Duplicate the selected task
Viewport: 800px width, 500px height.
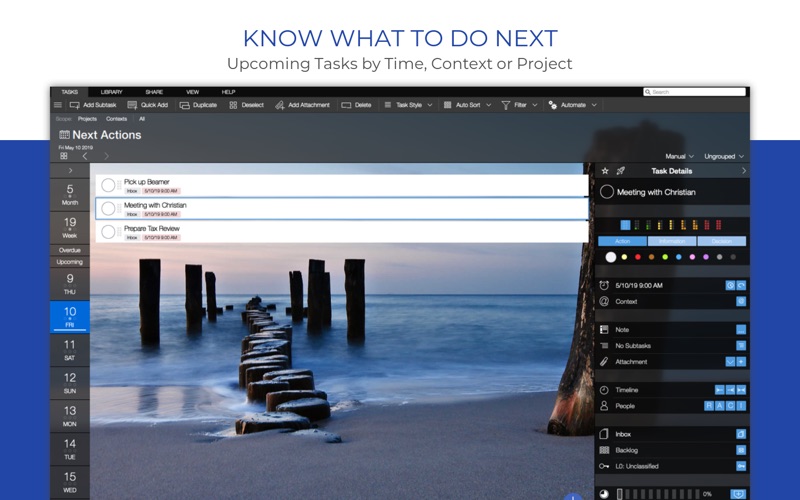[x=198, y=105]
